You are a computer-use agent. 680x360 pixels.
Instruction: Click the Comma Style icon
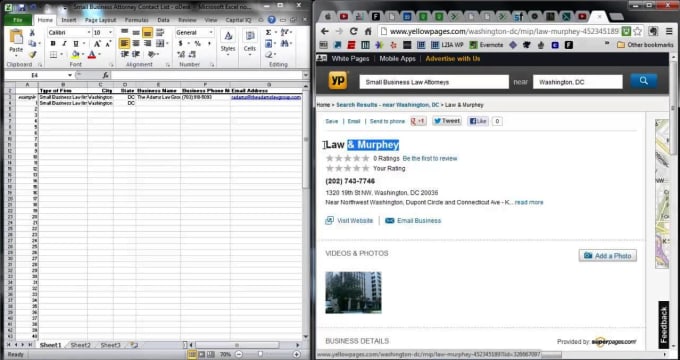click(209, 43)
